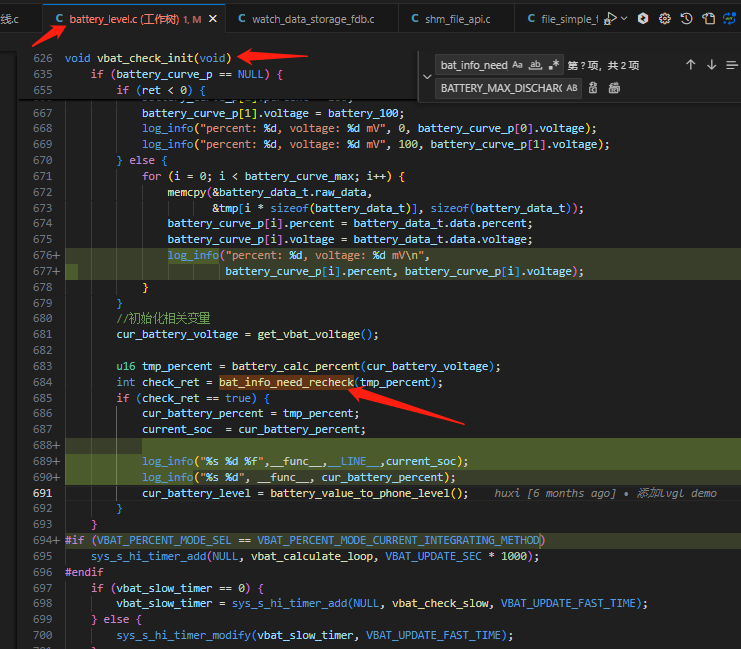Toggle Preserve Case in replace box
Viewport: 741px width, 649px height.
tap(572, 88)
